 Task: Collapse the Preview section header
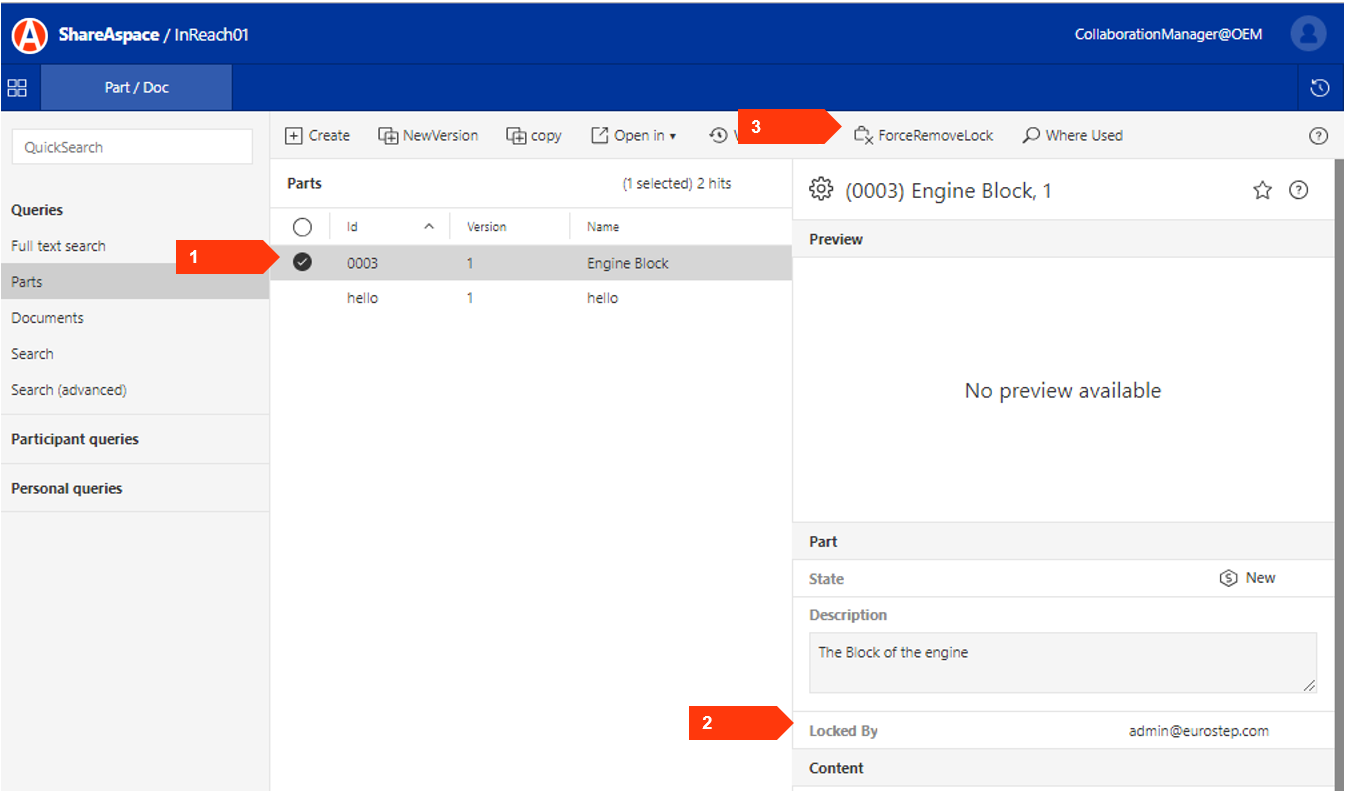coord(1063,239)
